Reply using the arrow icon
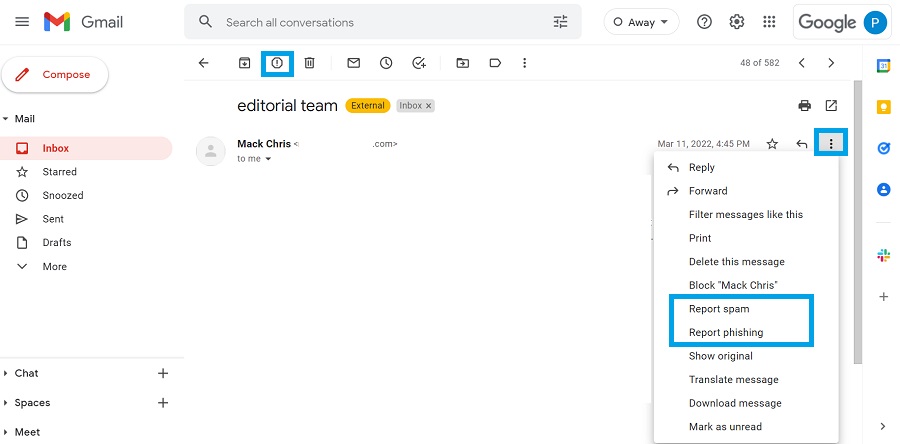 pos(802,144)
